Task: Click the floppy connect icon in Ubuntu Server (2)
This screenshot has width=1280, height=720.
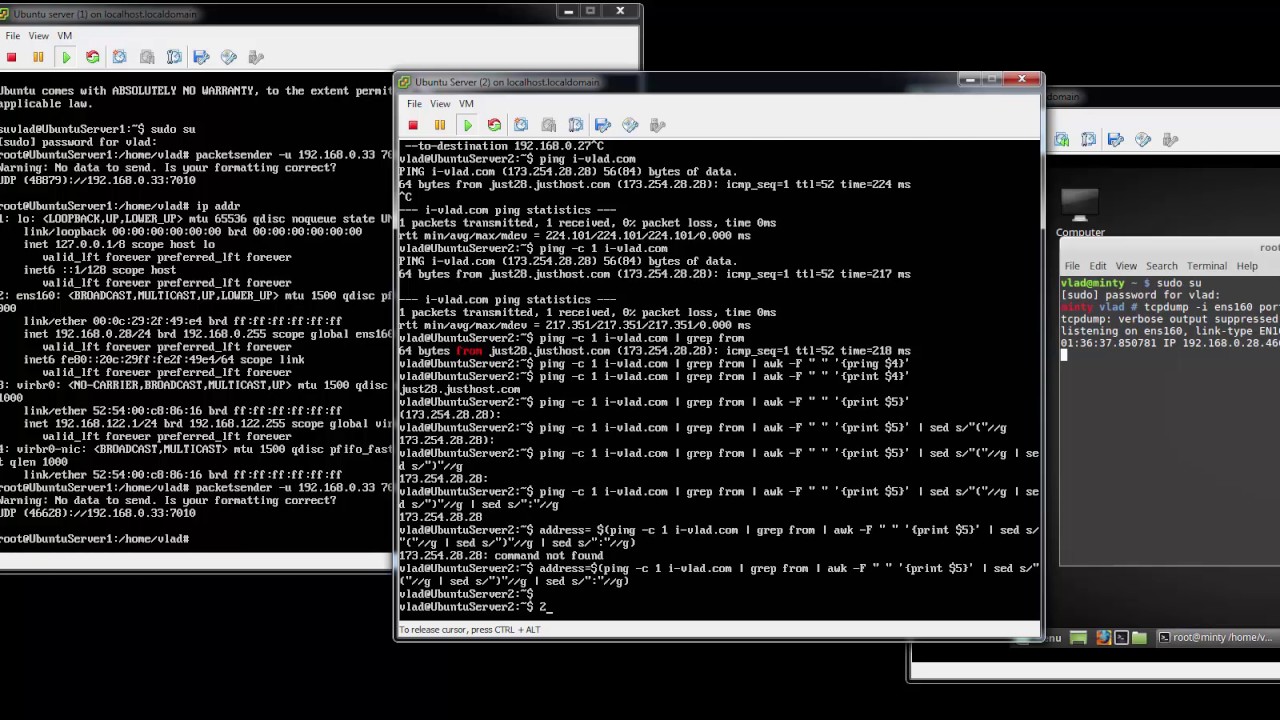Action: pos(602,125)
